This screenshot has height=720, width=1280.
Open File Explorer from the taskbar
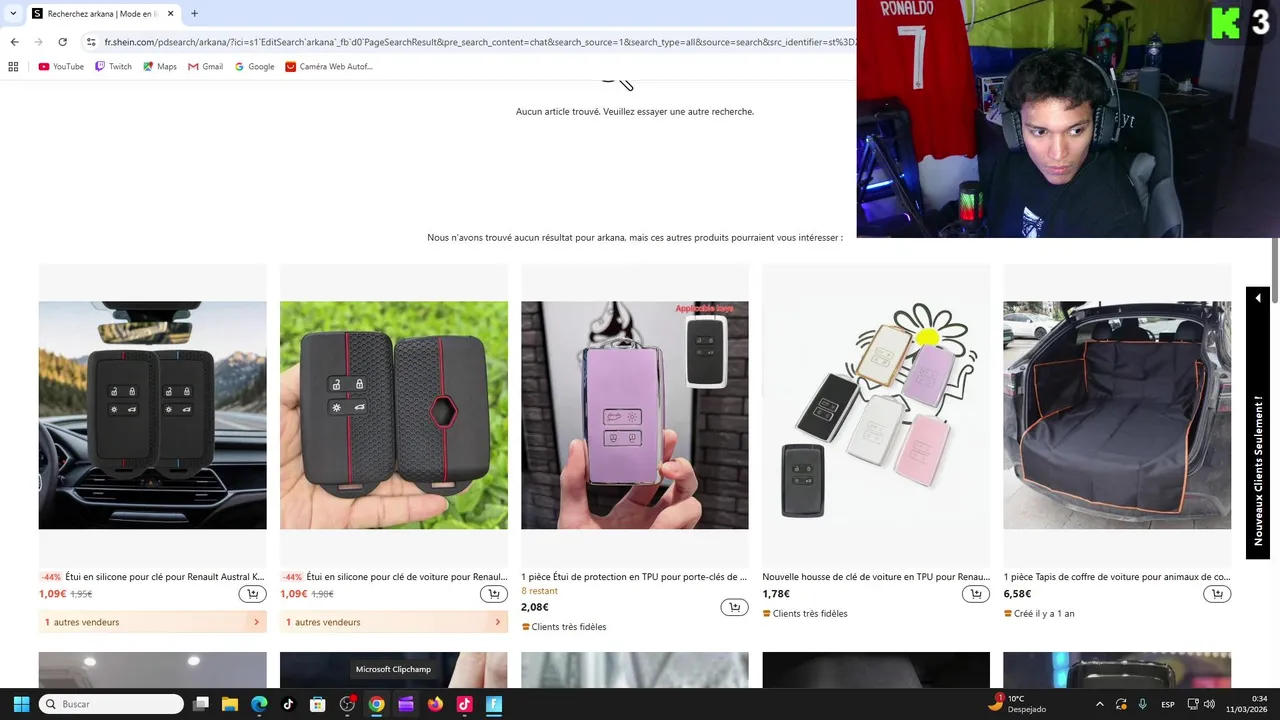click(230, 704)
